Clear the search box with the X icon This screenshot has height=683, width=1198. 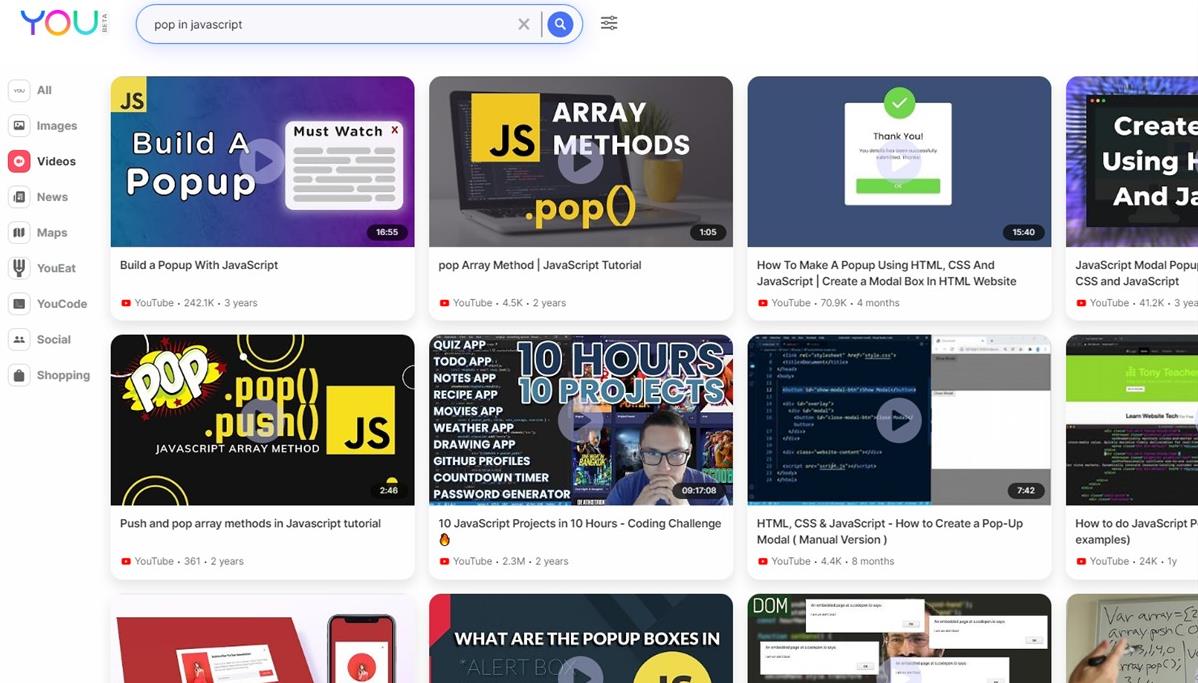[x=523, y=24]
